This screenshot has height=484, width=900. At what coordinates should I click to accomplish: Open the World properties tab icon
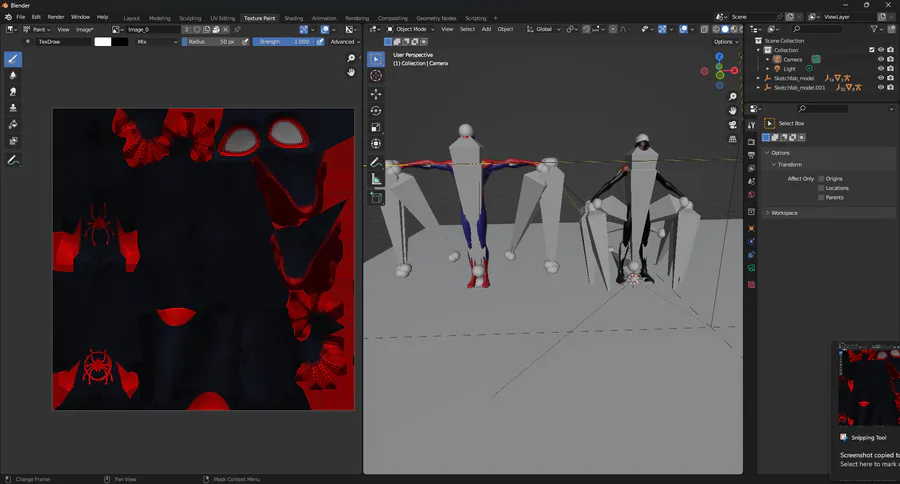(751, 195)
